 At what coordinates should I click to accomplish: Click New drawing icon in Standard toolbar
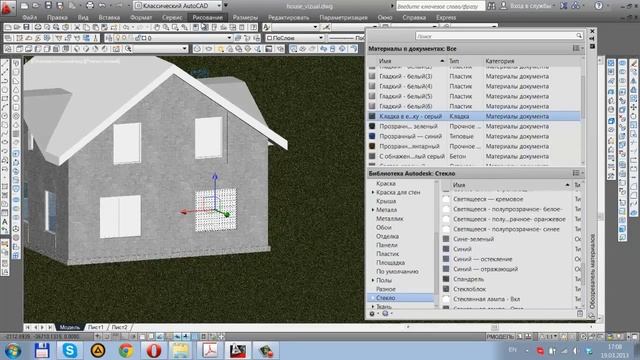click(x=8, y=27)
